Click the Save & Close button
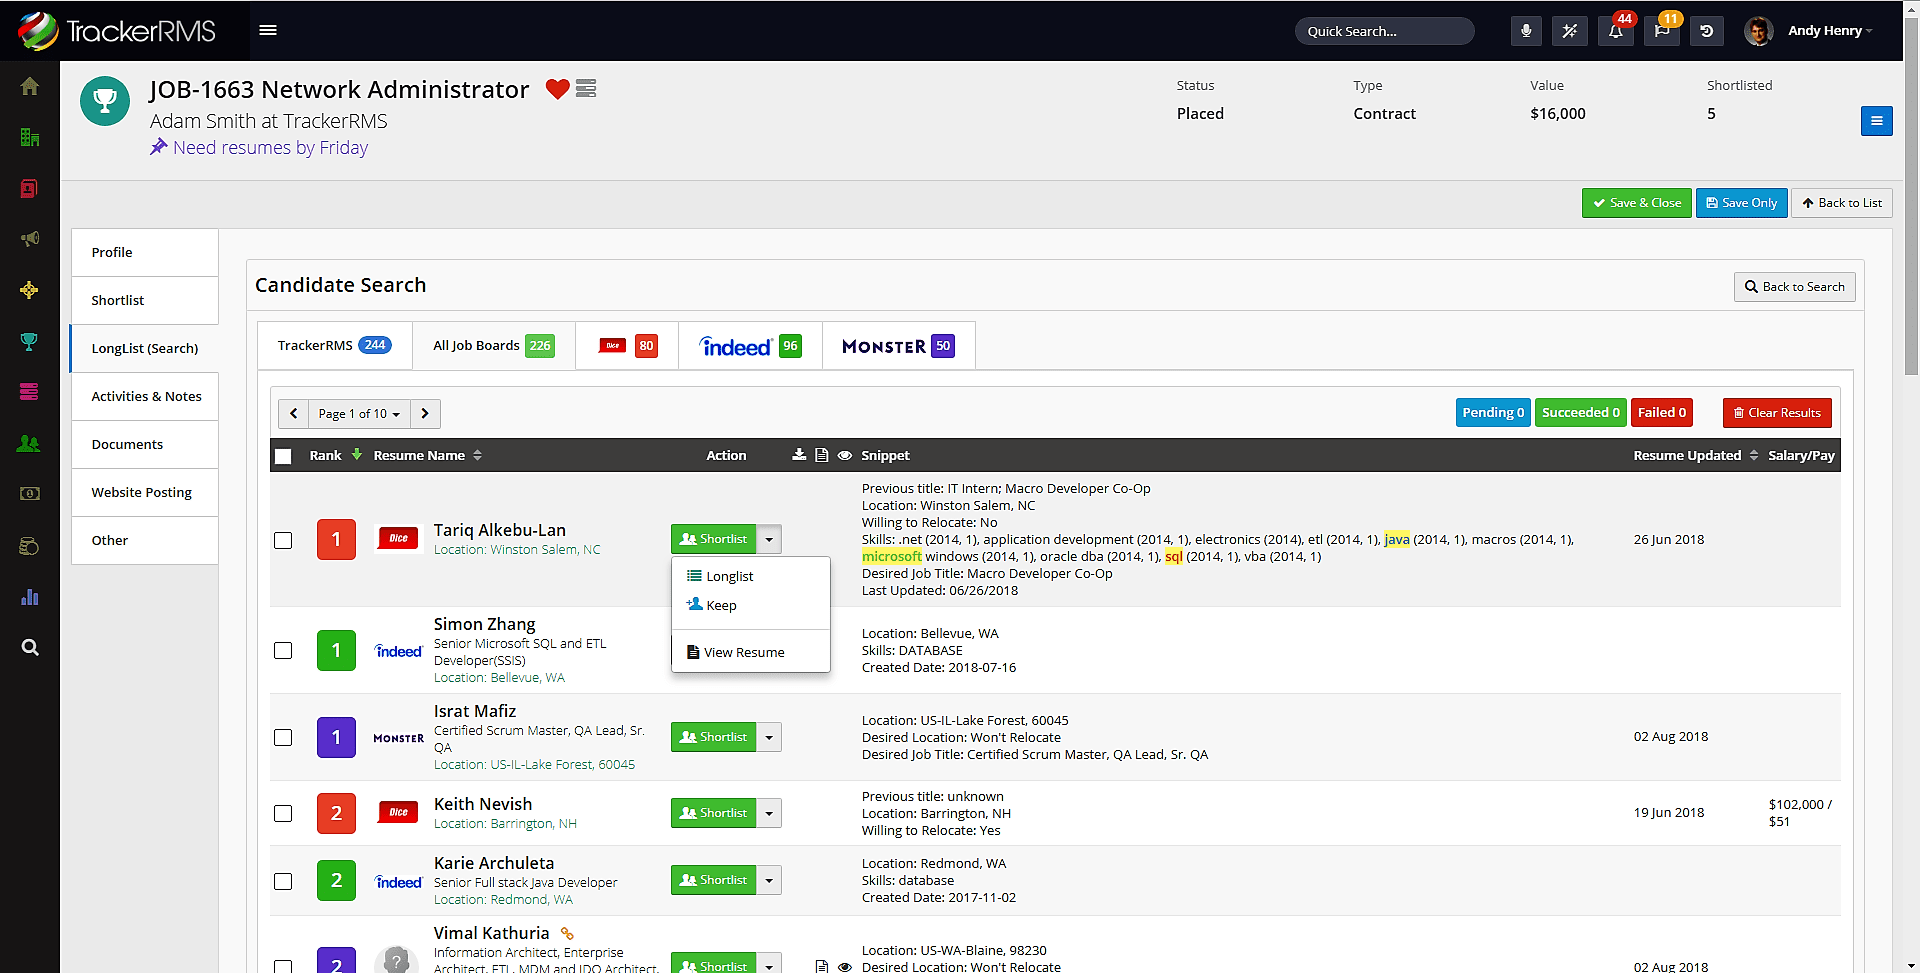The height and width of the screenshot is (973, 1920). [x=1636, y=202]
